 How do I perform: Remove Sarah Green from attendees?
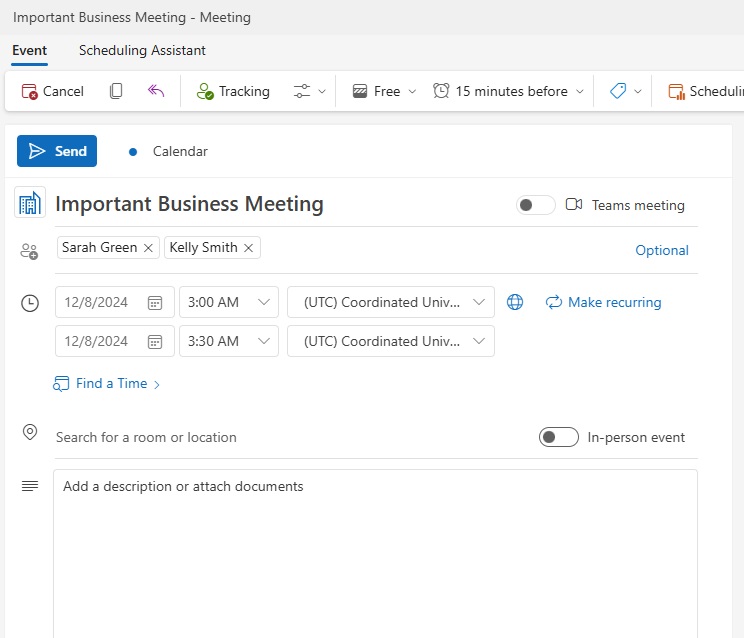(x=149, y=248)
